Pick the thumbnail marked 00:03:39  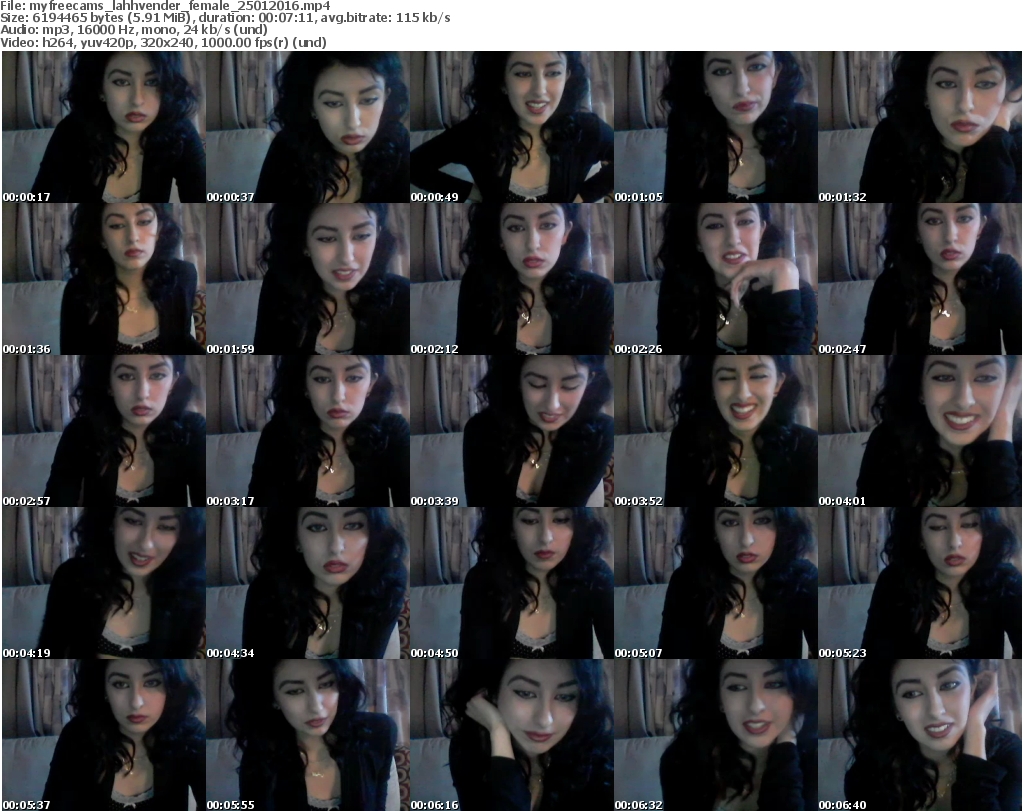click(x=511, y=431)
